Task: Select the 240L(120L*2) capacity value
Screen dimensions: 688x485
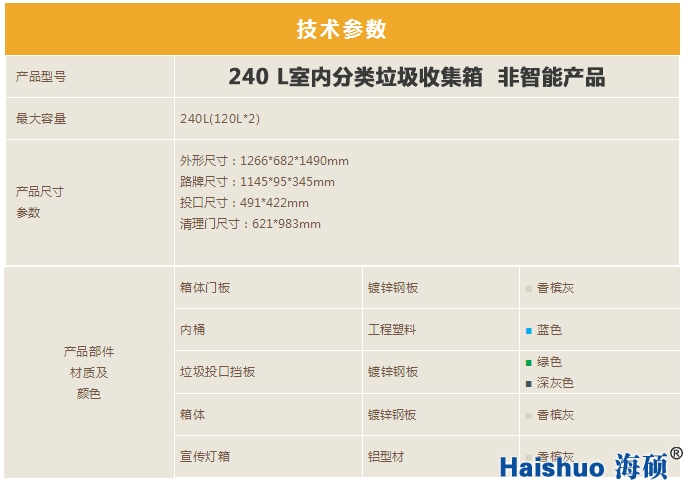Action: [x=220, y=119]
